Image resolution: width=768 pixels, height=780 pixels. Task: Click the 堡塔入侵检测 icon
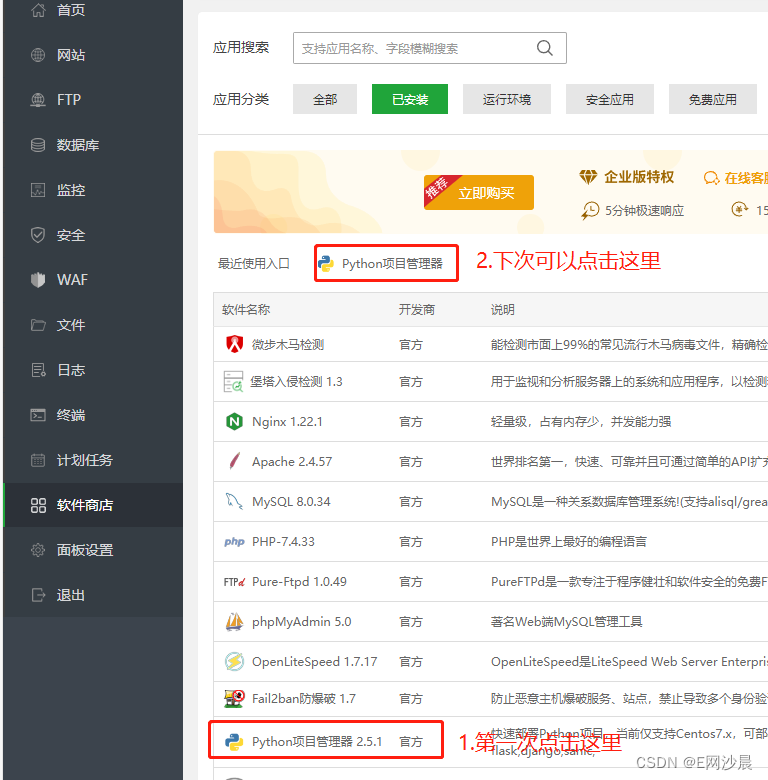[233, 382]
